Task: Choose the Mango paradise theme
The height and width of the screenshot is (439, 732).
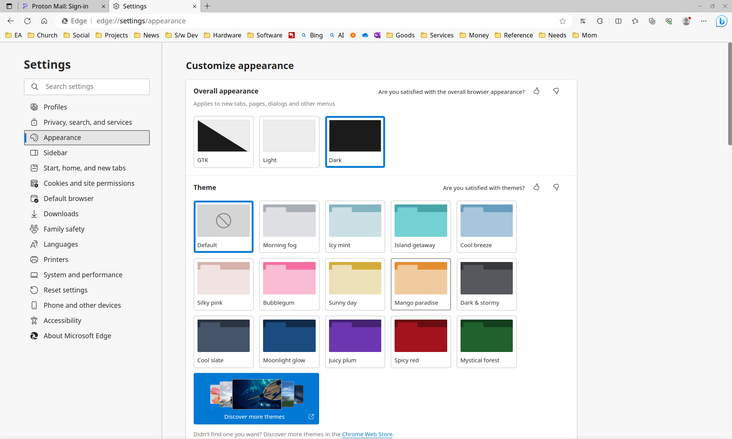Action: pos(421,284)
